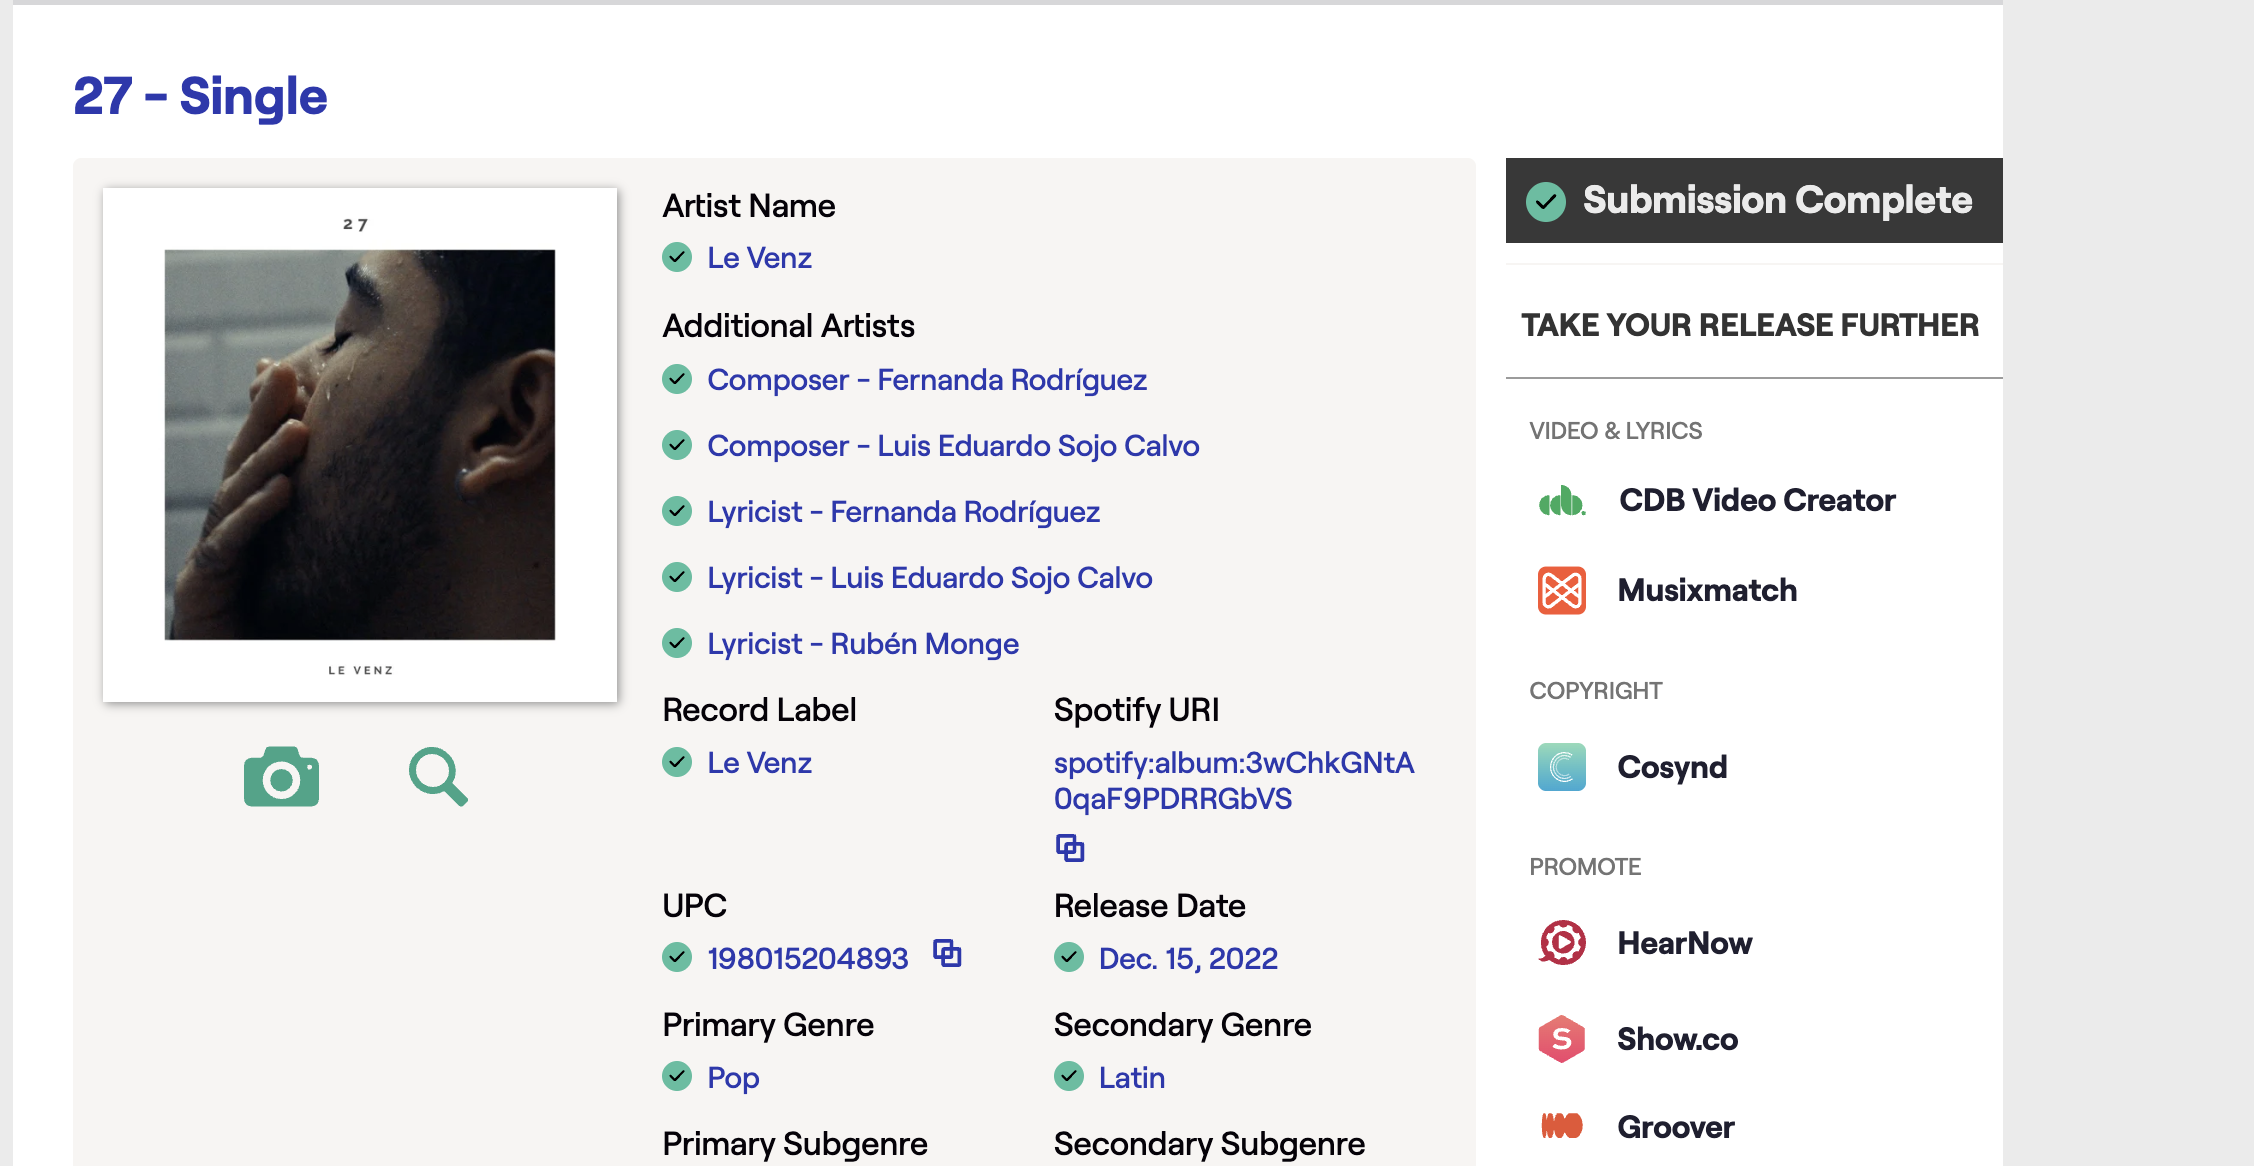Open the Le Venz artist name link
Viewport: 2254px width, 1166px height.
[x=759, y=258]
